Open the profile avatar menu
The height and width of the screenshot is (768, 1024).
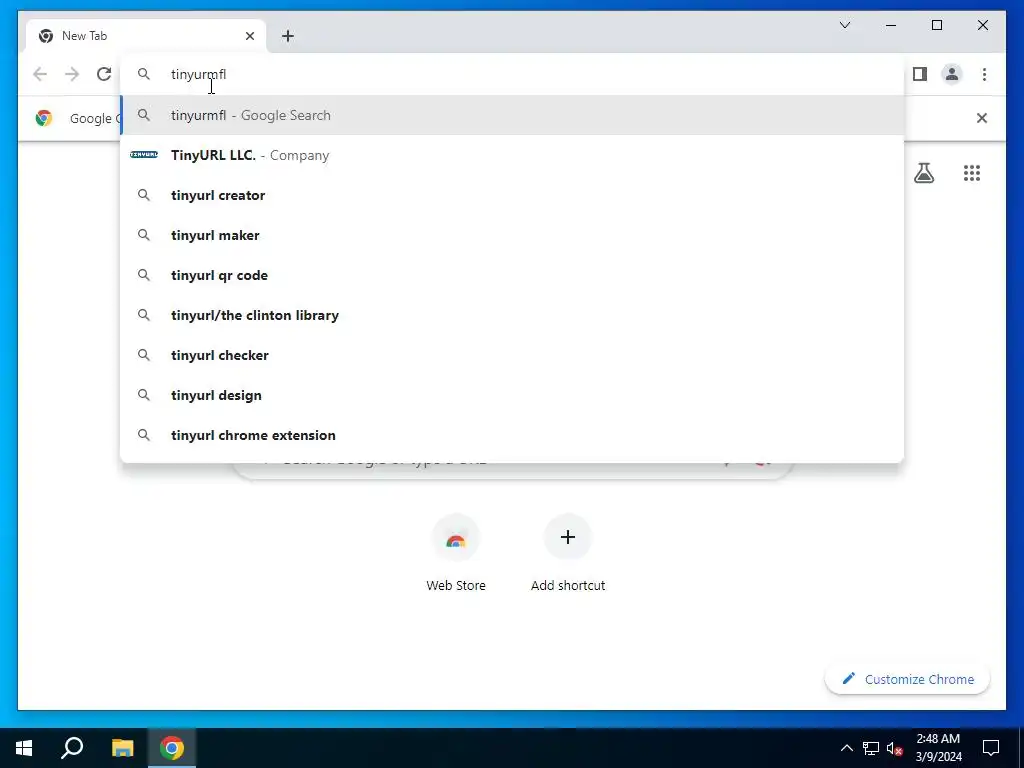pos(952,74)
